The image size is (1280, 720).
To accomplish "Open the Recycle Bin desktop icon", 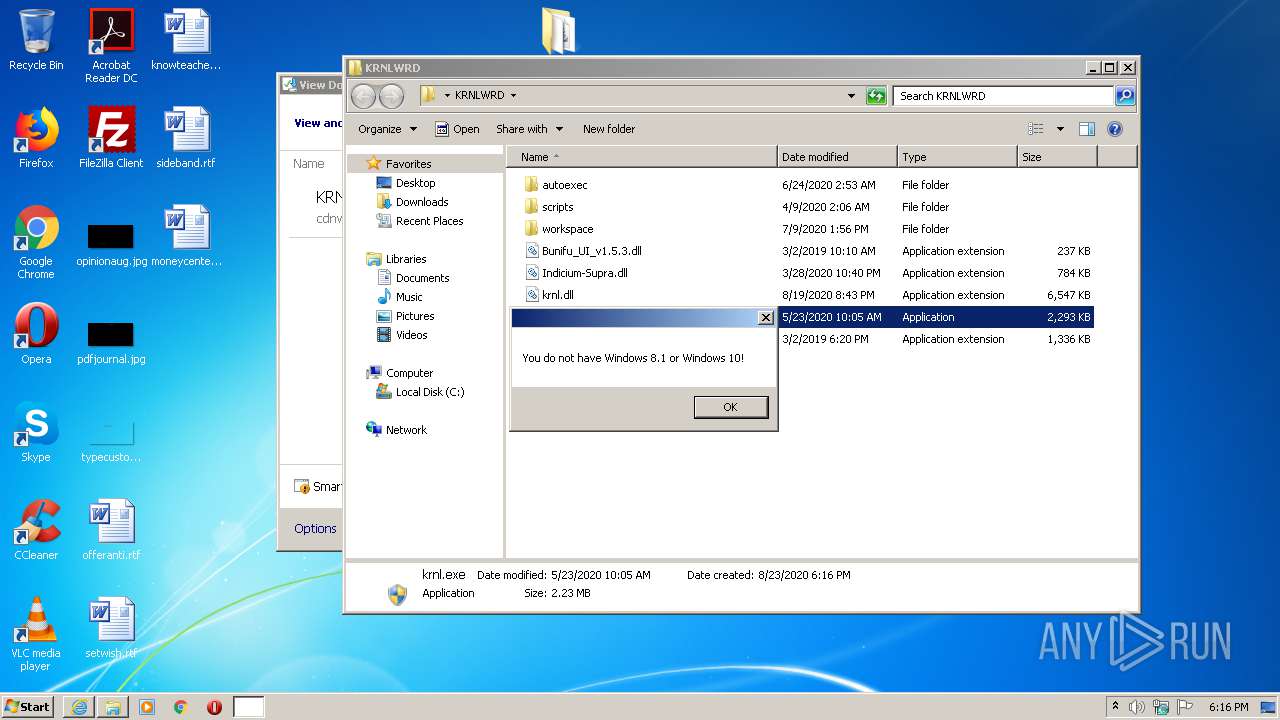I will 36,40.
